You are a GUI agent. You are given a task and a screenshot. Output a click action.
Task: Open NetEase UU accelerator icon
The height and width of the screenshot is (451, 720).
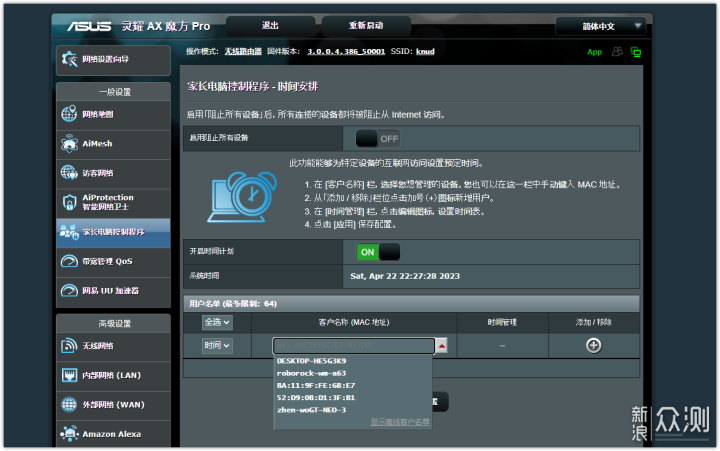pos(69,291)
